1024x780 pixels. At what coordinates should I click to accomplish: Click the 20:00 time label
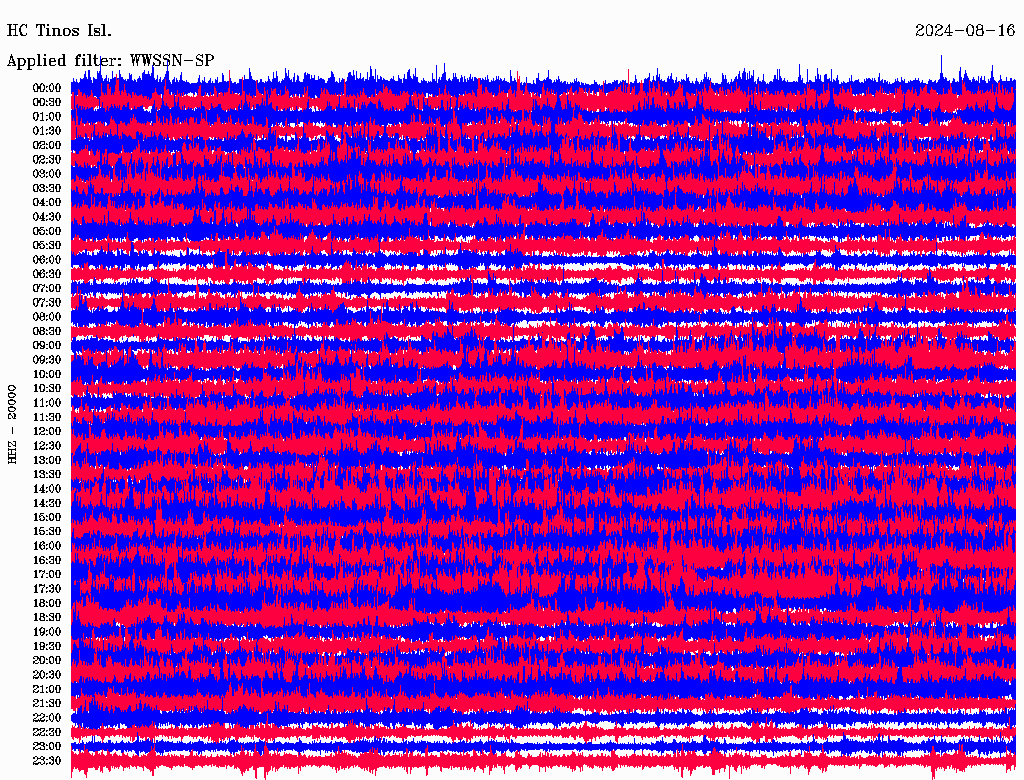(47, 661)
